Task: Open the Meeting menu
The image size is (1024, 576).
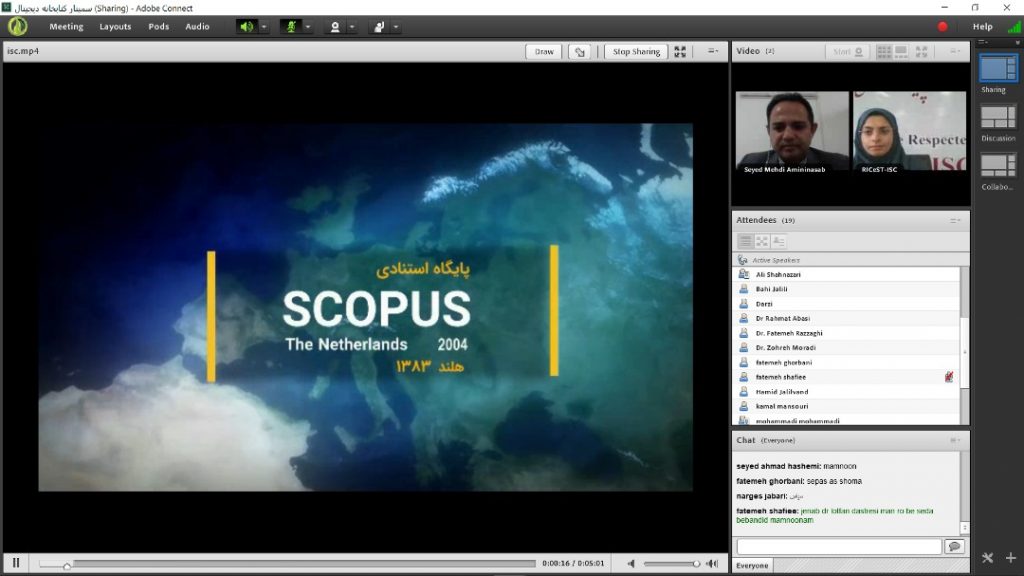Action: coord(66,27)
